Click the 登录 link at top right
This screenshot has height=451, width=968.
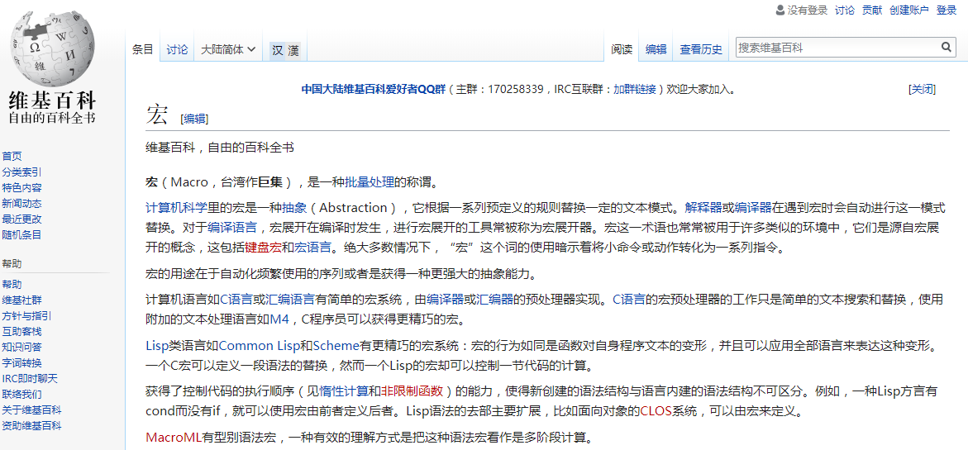pyautogui.click(x=946, y=10)
